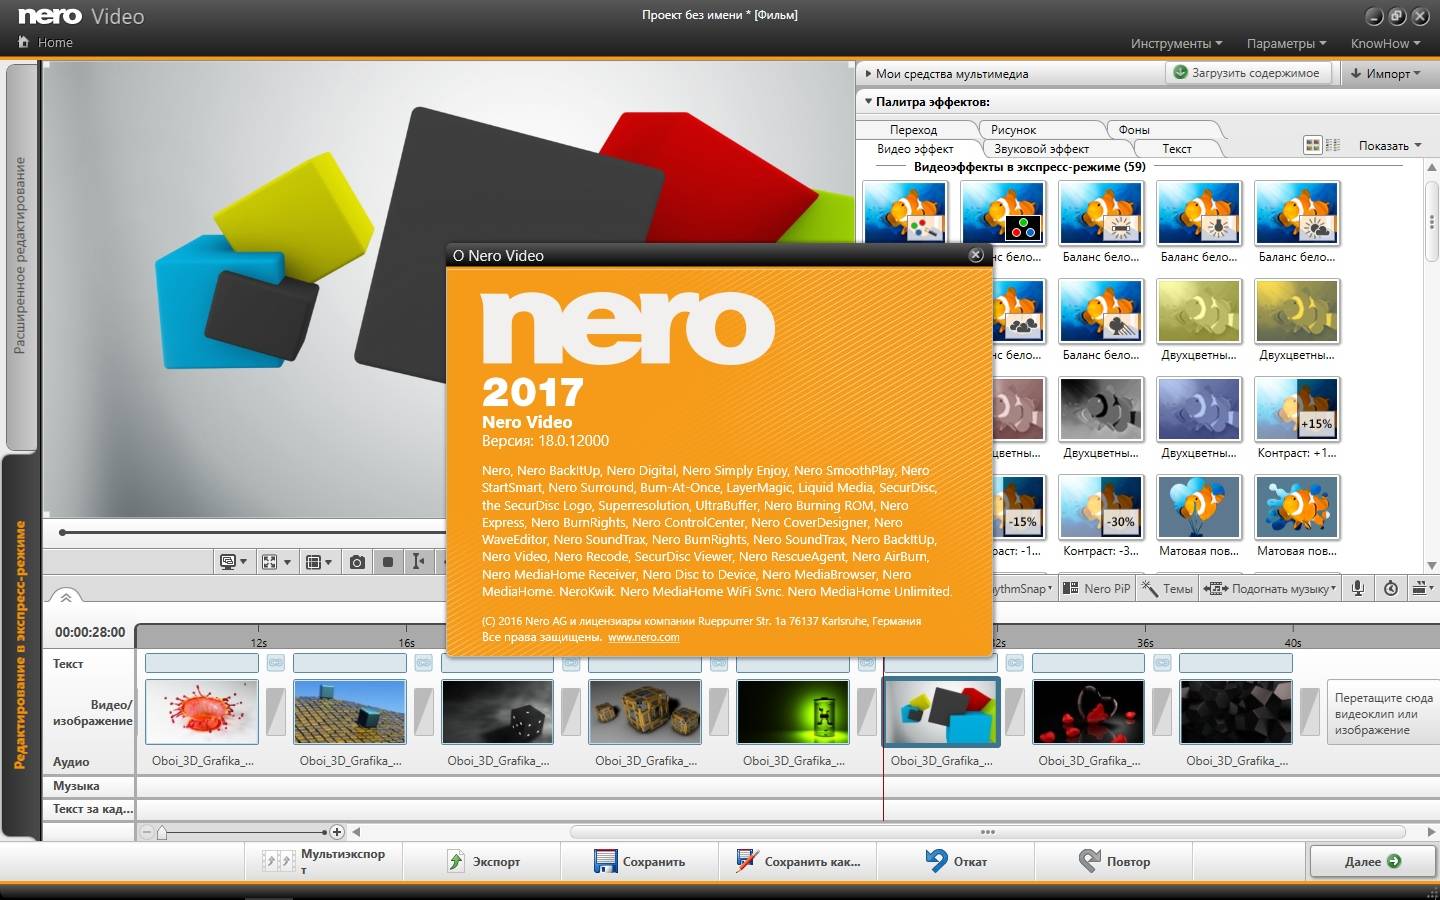Click the Откат undo button
The width and height of the screenshot is (1440, 900).
[956, 861]
